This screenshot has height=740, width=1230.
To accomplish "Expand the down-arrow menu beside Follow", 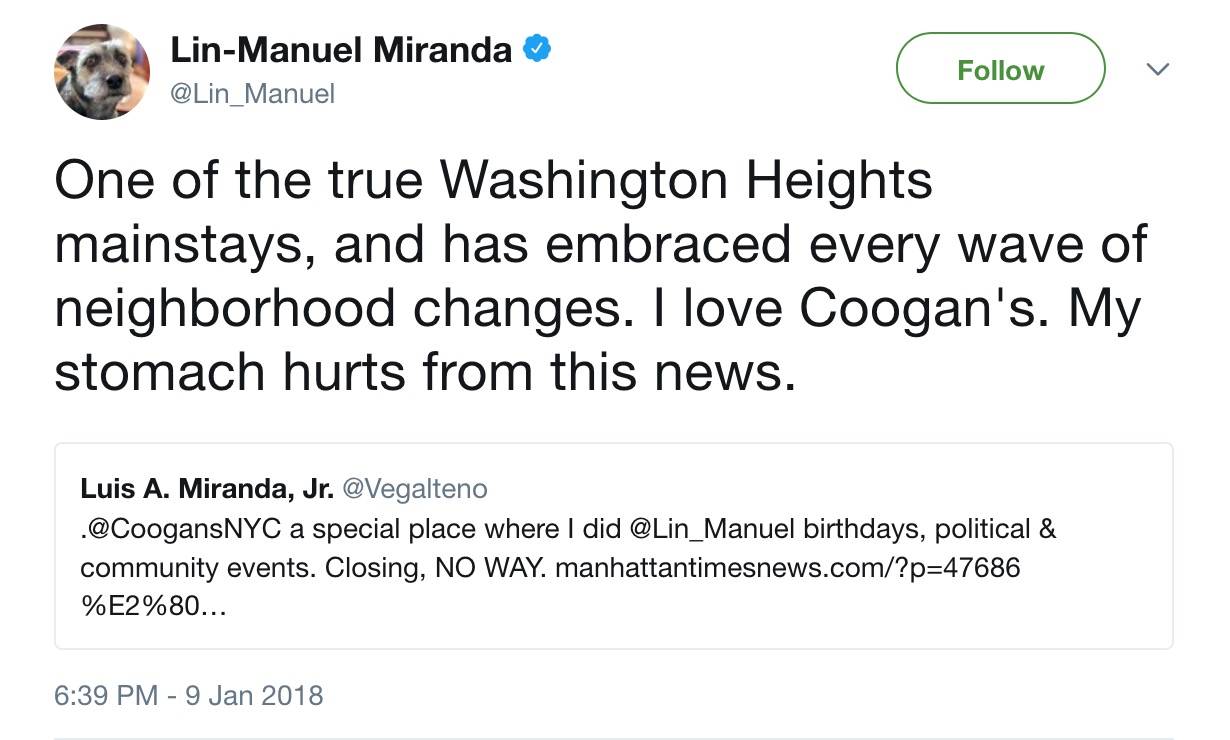I will tap(1158, 69).
